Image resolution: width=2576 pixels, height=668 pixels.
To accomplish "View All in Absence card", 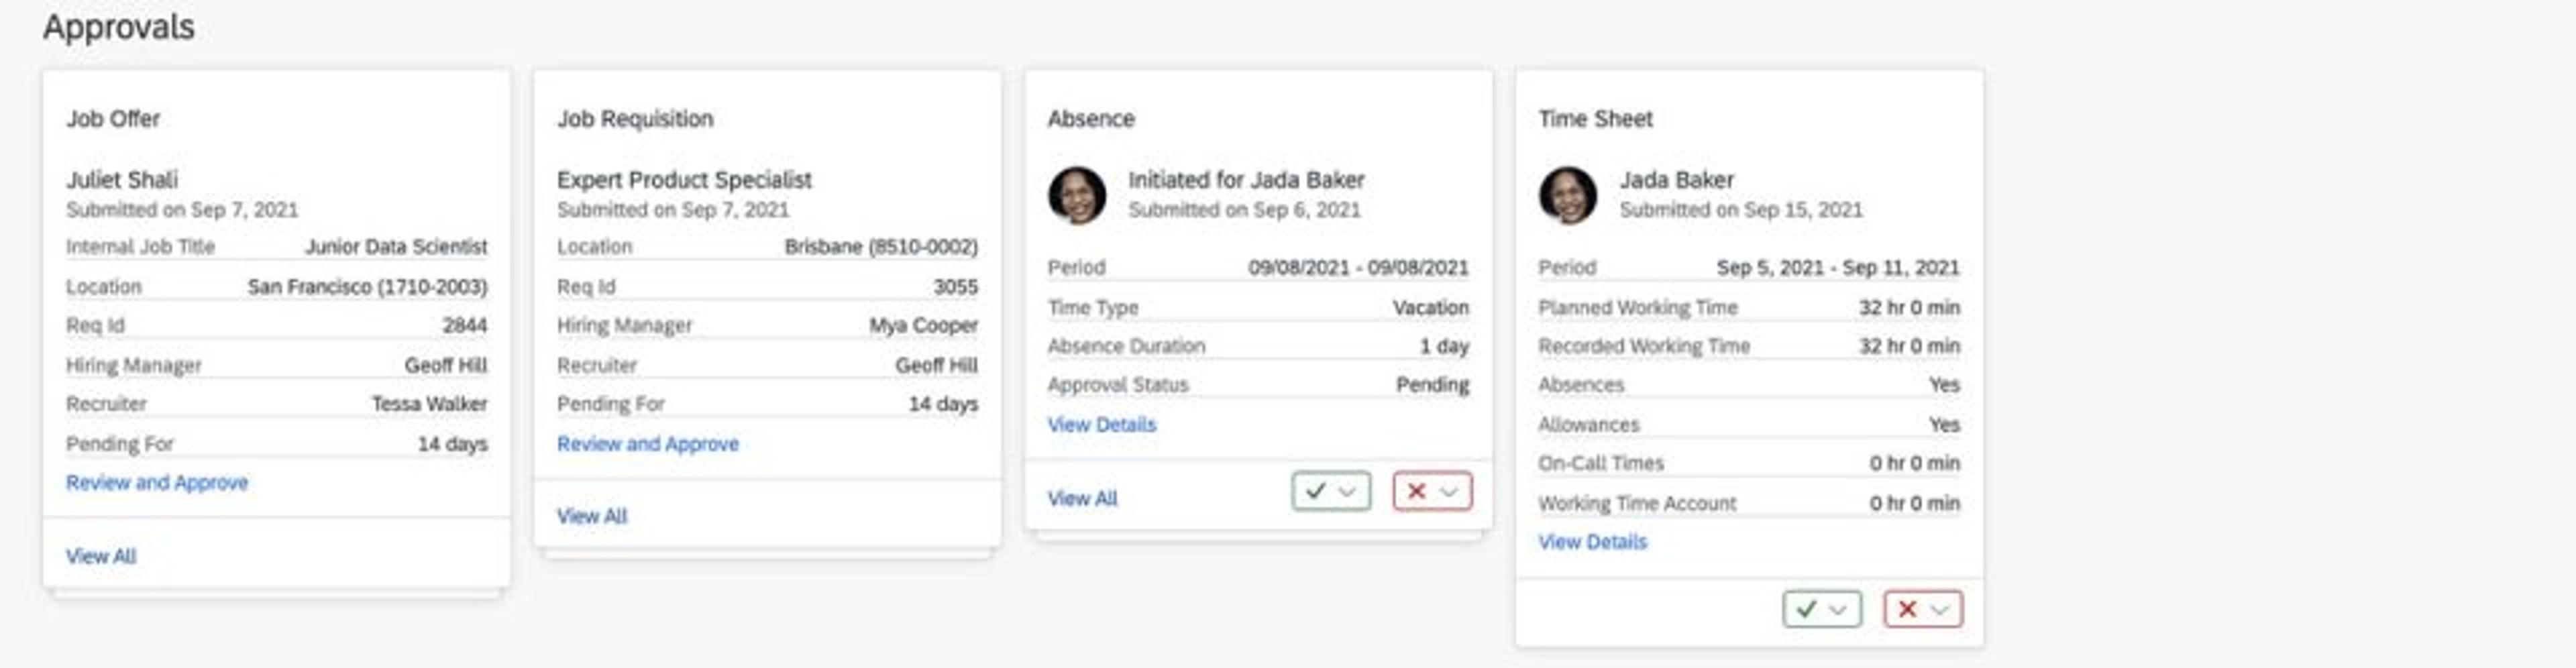I will tap(1082, 498).
